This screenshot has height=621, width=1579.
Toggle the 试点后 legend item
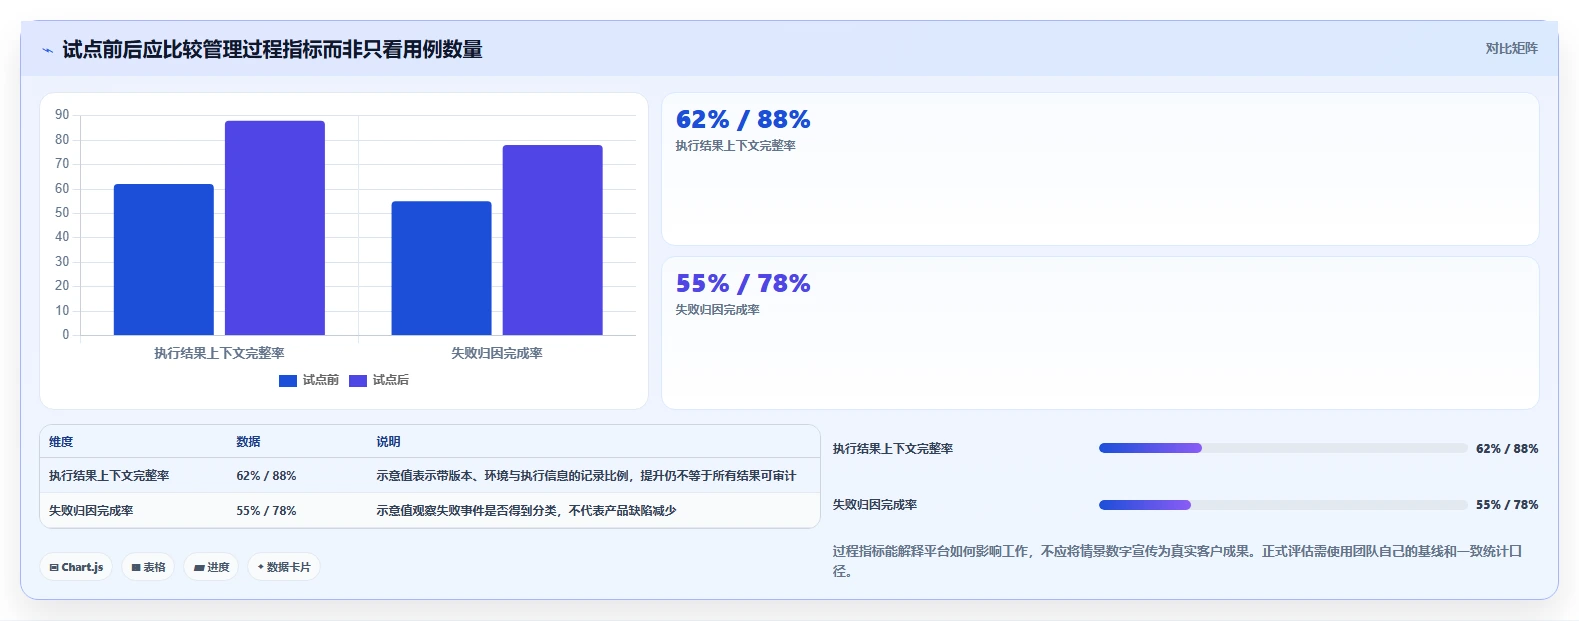click(x=379, y=380)
